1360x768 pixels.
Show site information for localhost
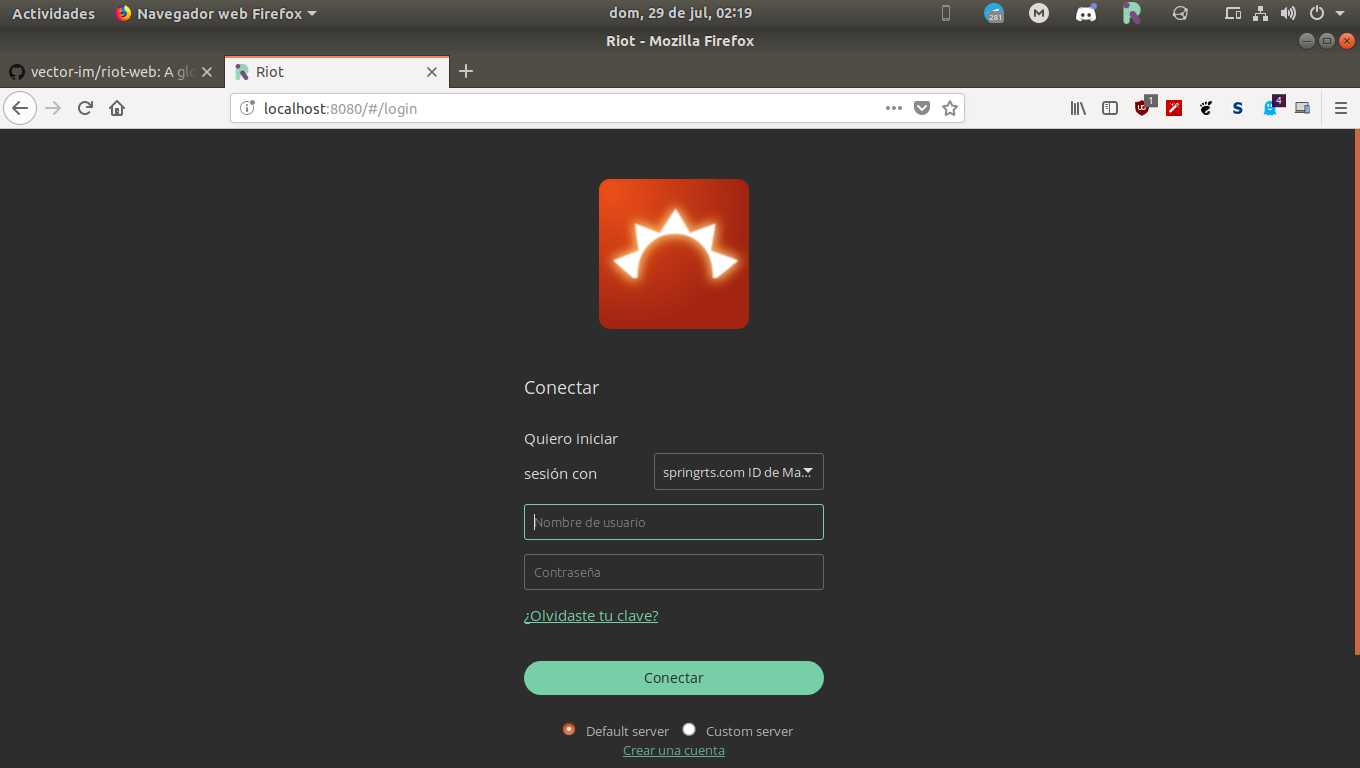247,108
